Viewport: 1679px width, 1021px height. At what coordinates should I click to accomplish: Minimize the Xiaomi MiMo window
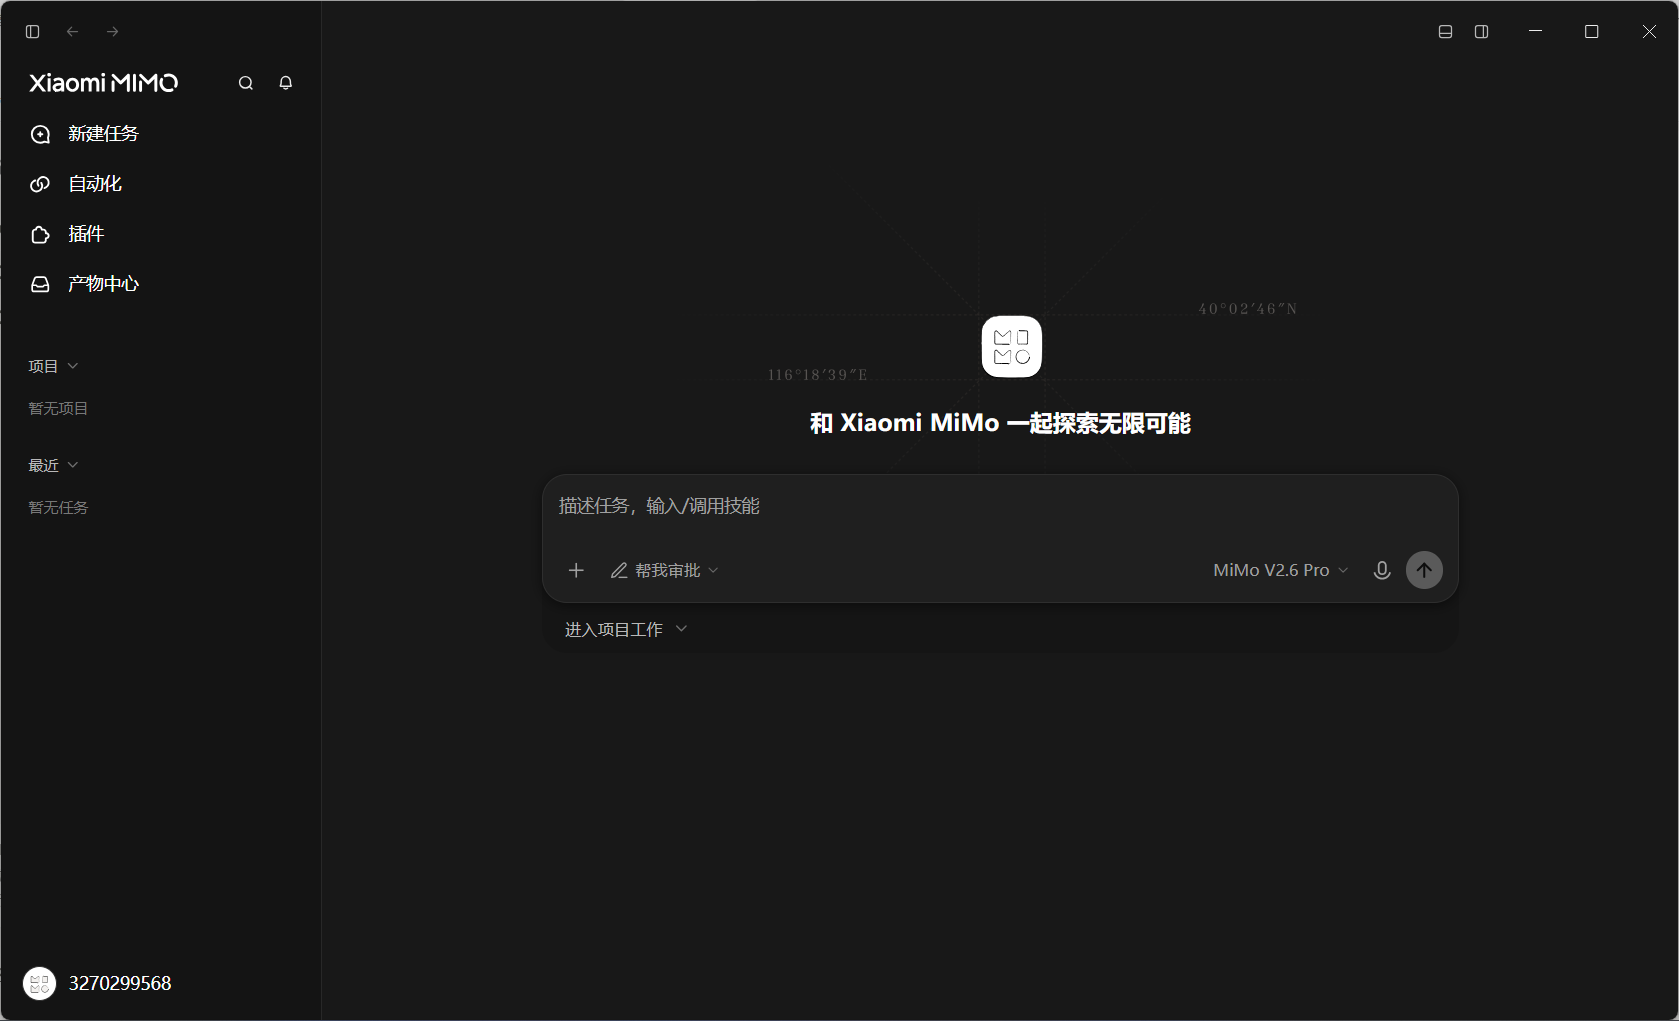pos(1535,32)
